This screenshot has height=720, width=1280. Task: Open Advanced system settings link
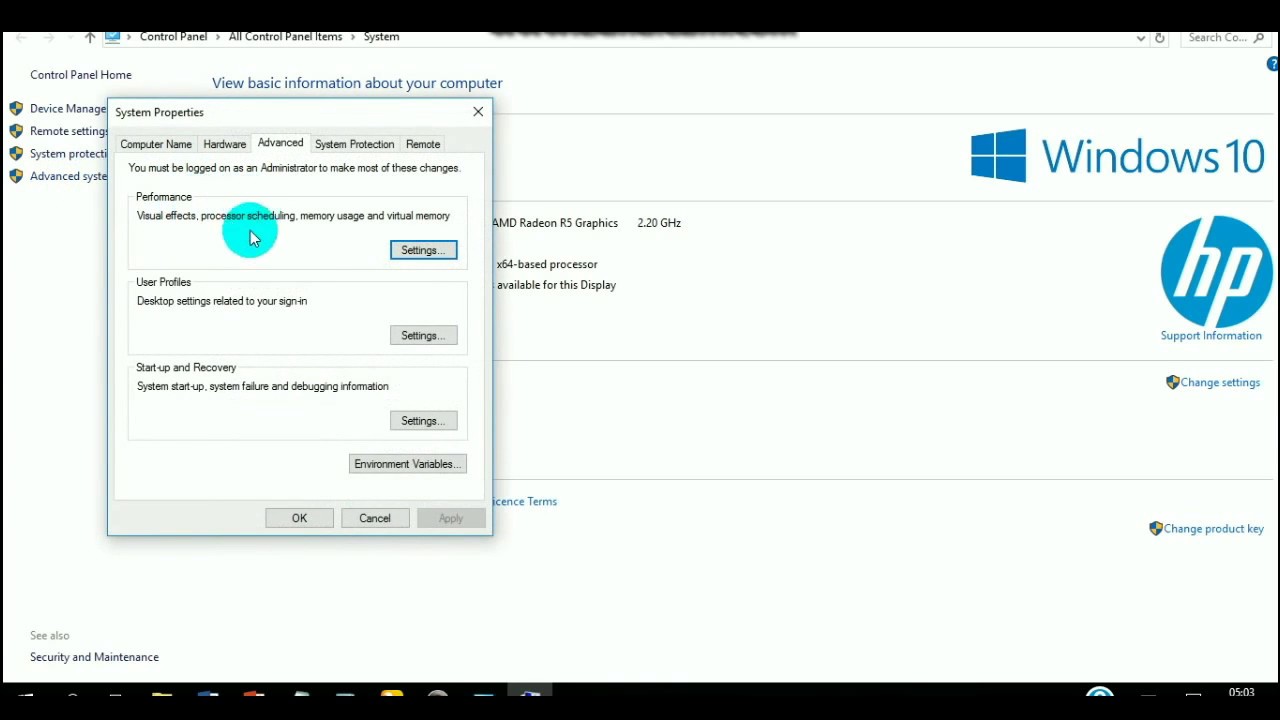[69, 176]
